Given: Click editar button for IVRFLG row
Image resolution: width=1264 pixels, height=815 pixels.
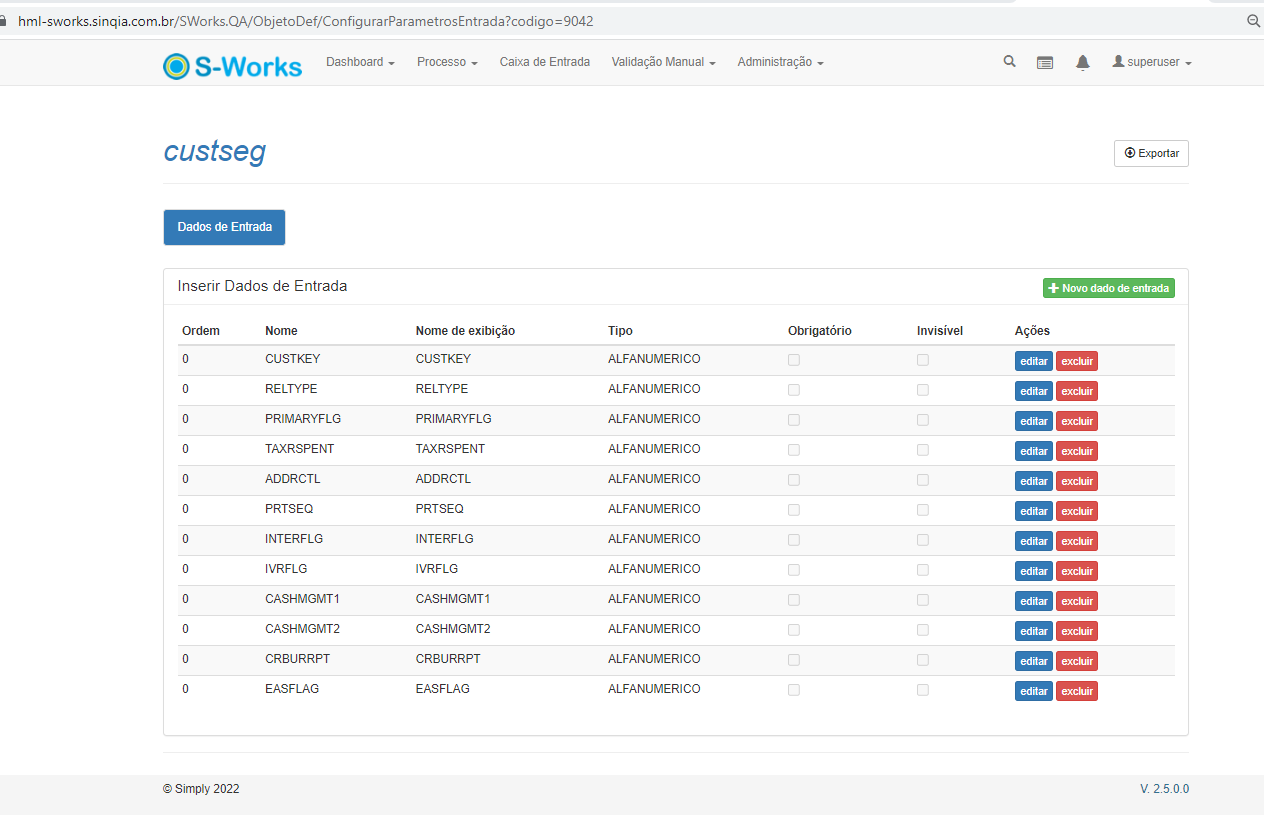Looking at the screenshot, I should click(x=1033, y=571).
